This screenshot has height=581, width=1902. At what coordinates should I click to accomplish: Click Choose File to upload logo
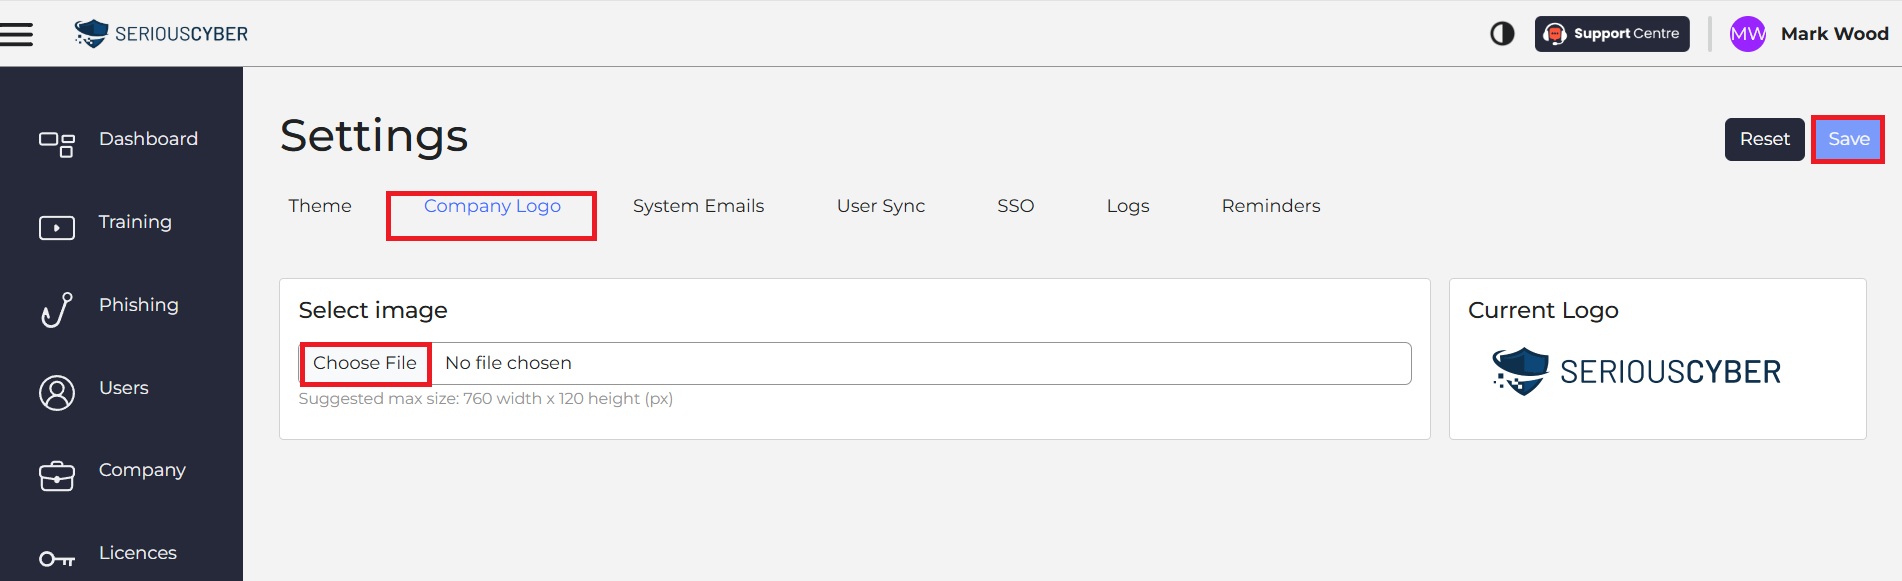365,363
